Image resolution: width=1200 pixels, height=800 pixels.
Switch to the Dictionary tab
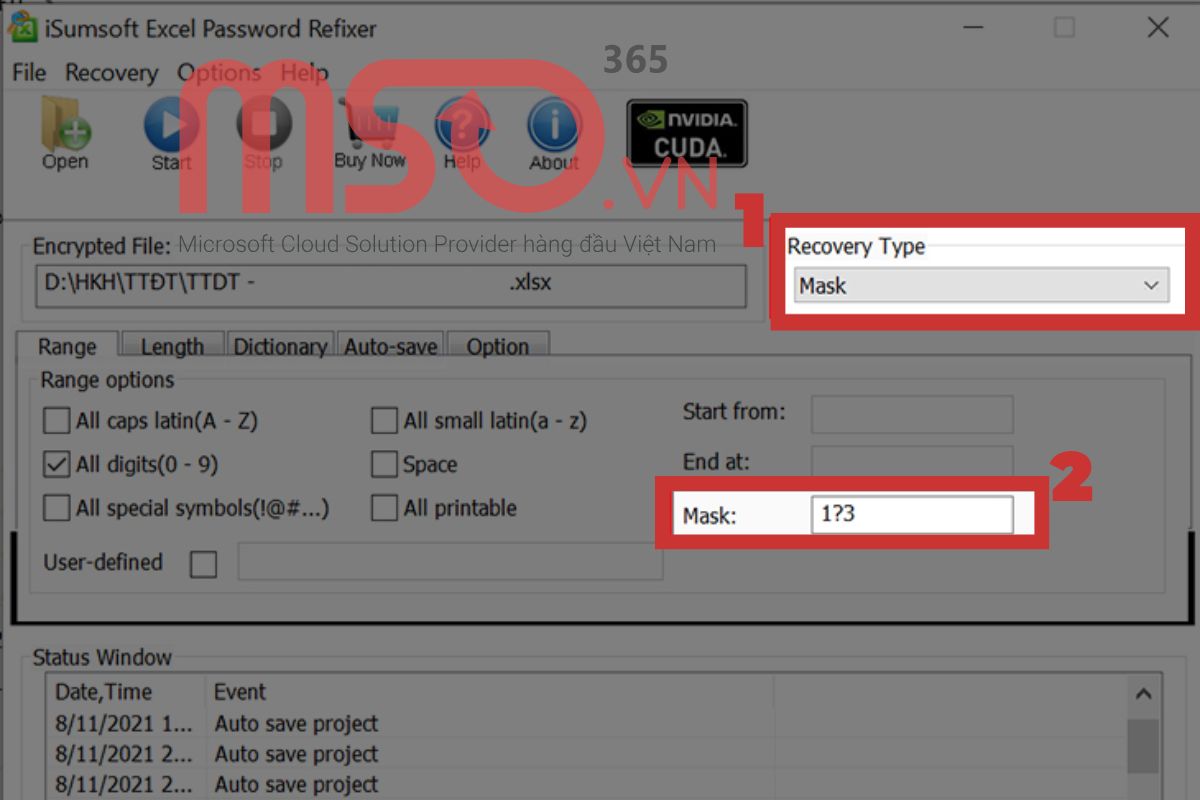[280, 347]
